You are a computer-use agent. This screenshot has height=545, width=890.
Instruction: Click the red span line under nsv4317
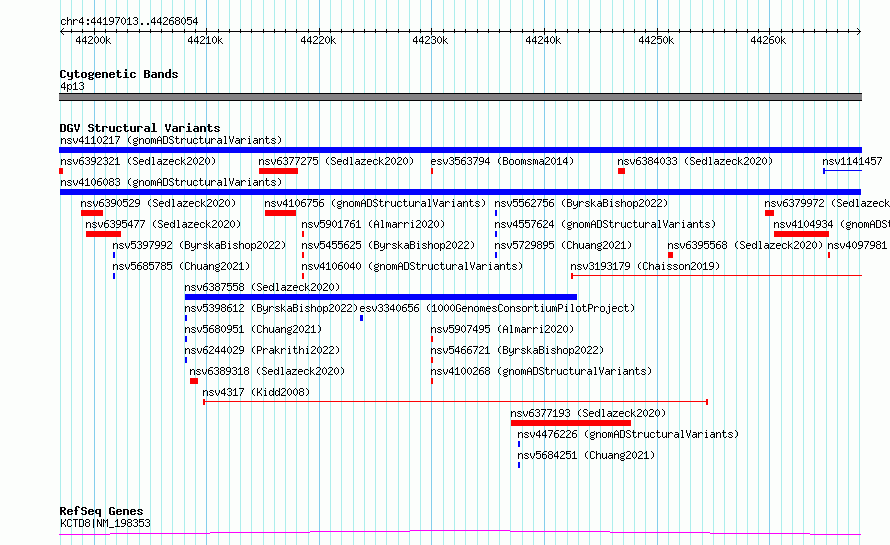455,402
